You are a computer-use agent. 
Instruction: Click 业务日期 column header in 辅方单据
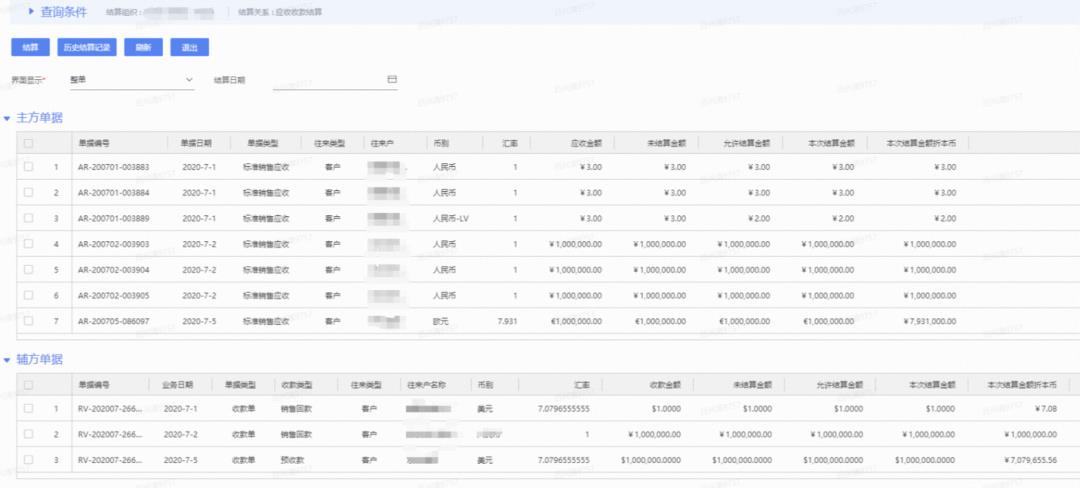click(177, 385)
